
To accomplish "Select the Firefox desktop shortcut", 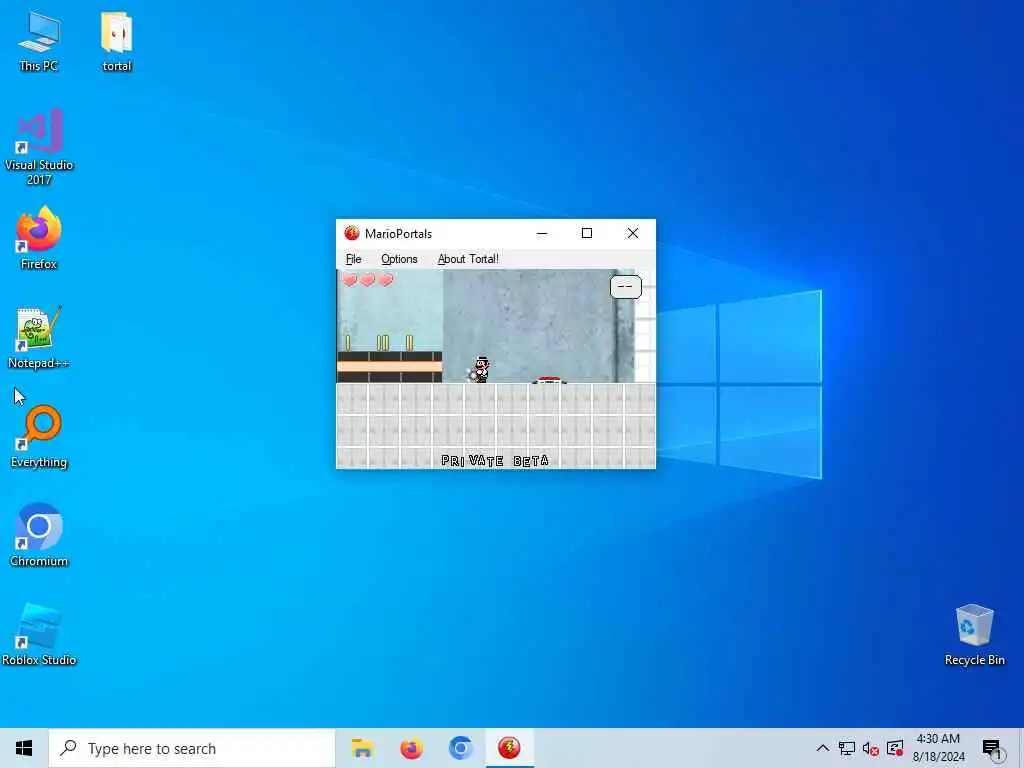I will click(39, 238).
